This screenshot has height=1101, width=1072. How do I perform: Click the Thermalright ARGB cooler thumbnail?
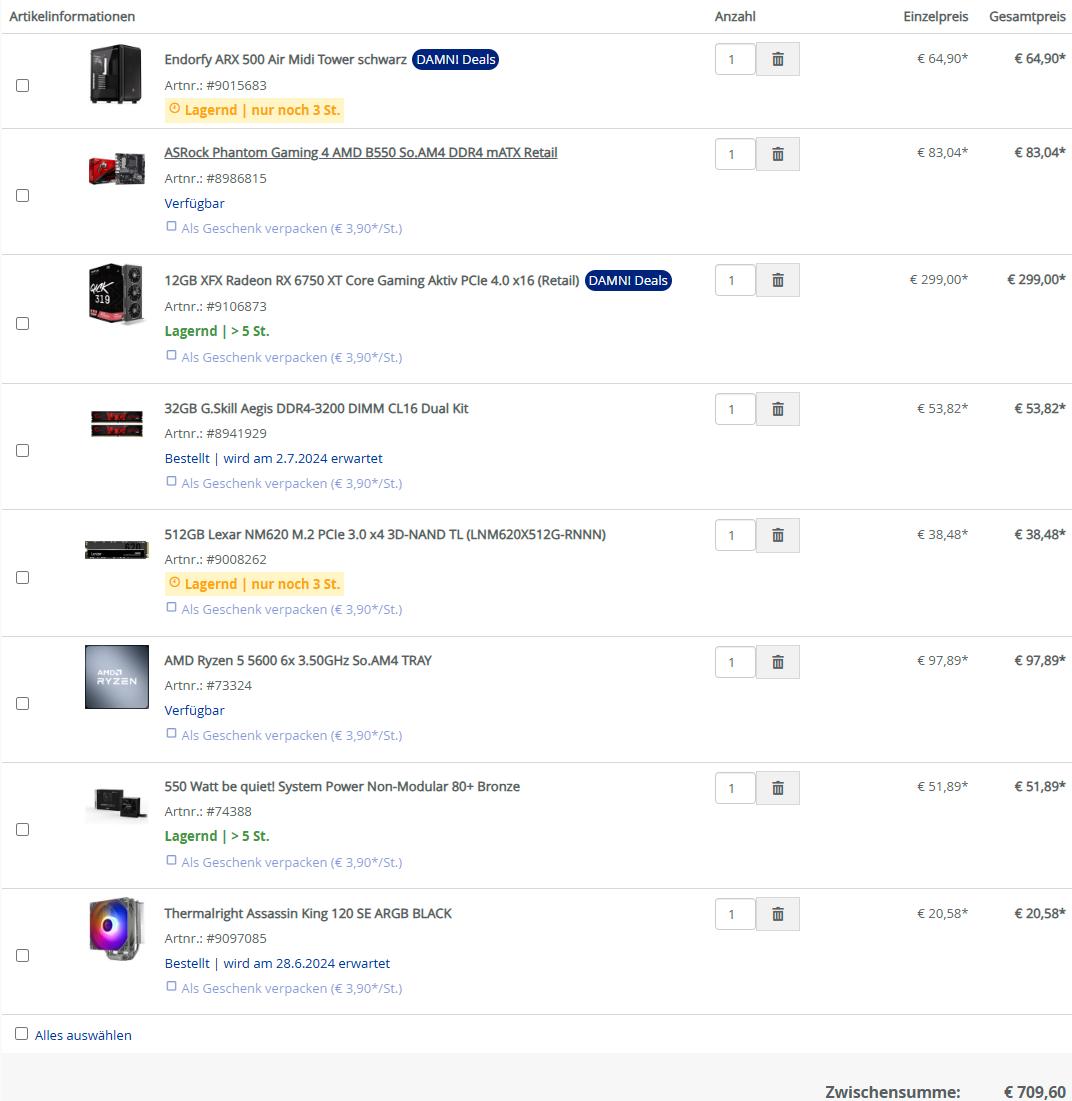click(x=117, y=928)
